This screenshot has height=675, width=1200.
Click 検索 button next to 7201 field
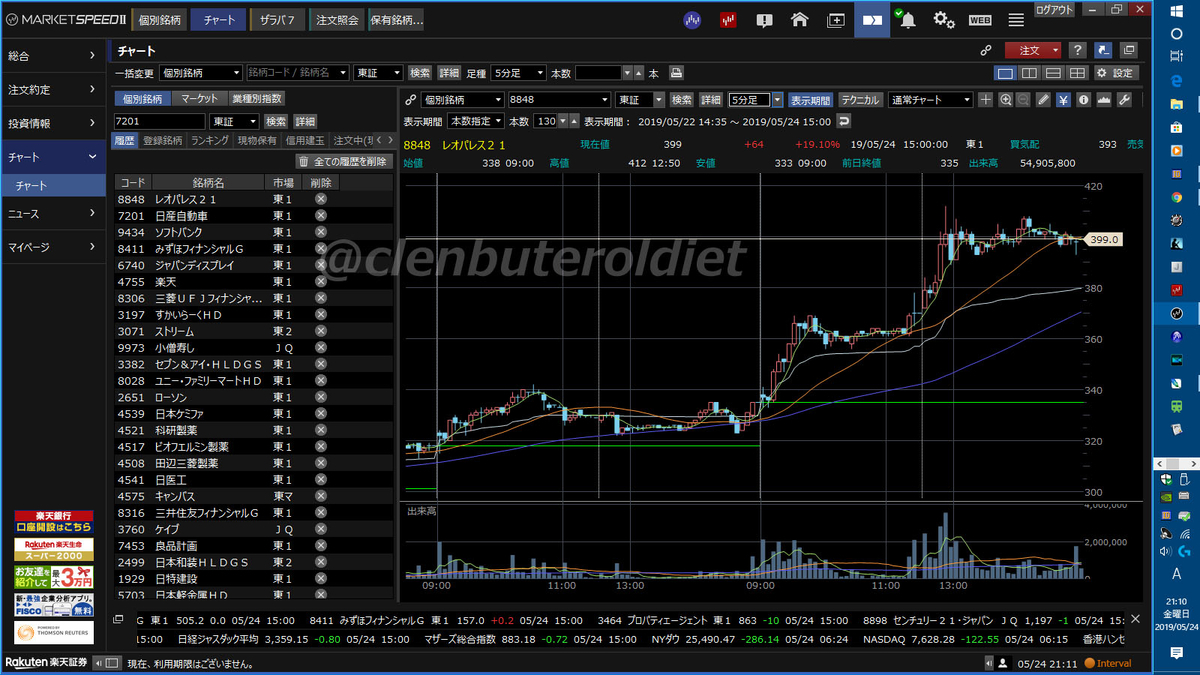[x=274, y=121]
